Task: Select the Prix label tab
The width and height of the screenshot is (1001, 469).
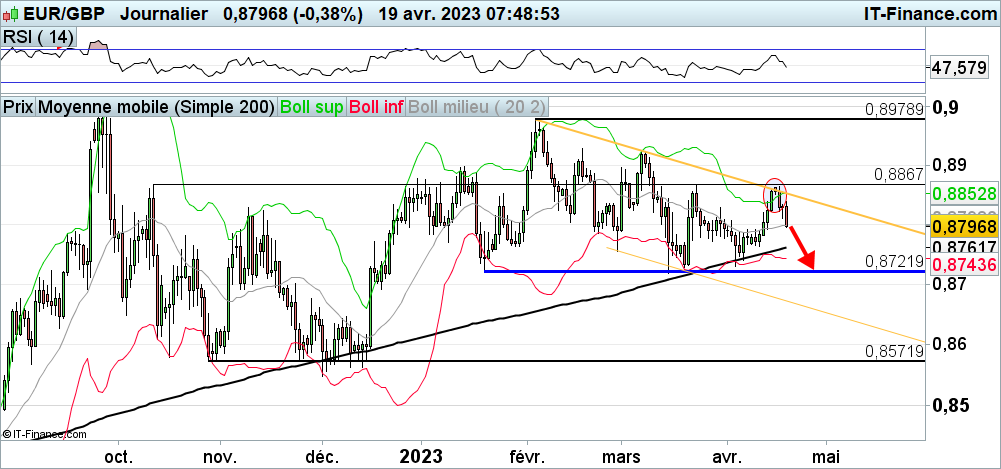Action: pyautogui.click(x=18, y=106)
